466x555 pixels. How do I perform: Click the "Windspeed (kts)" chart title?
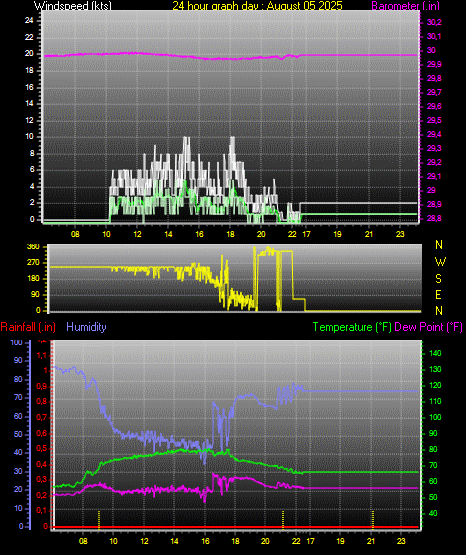[x=73, y=5]
